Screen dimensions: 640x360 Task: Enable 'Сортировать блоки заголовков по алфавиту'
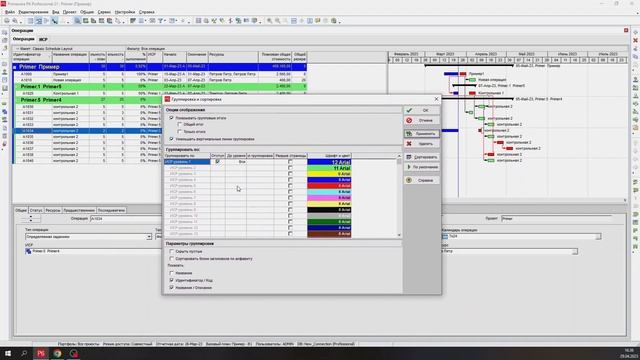172,259
